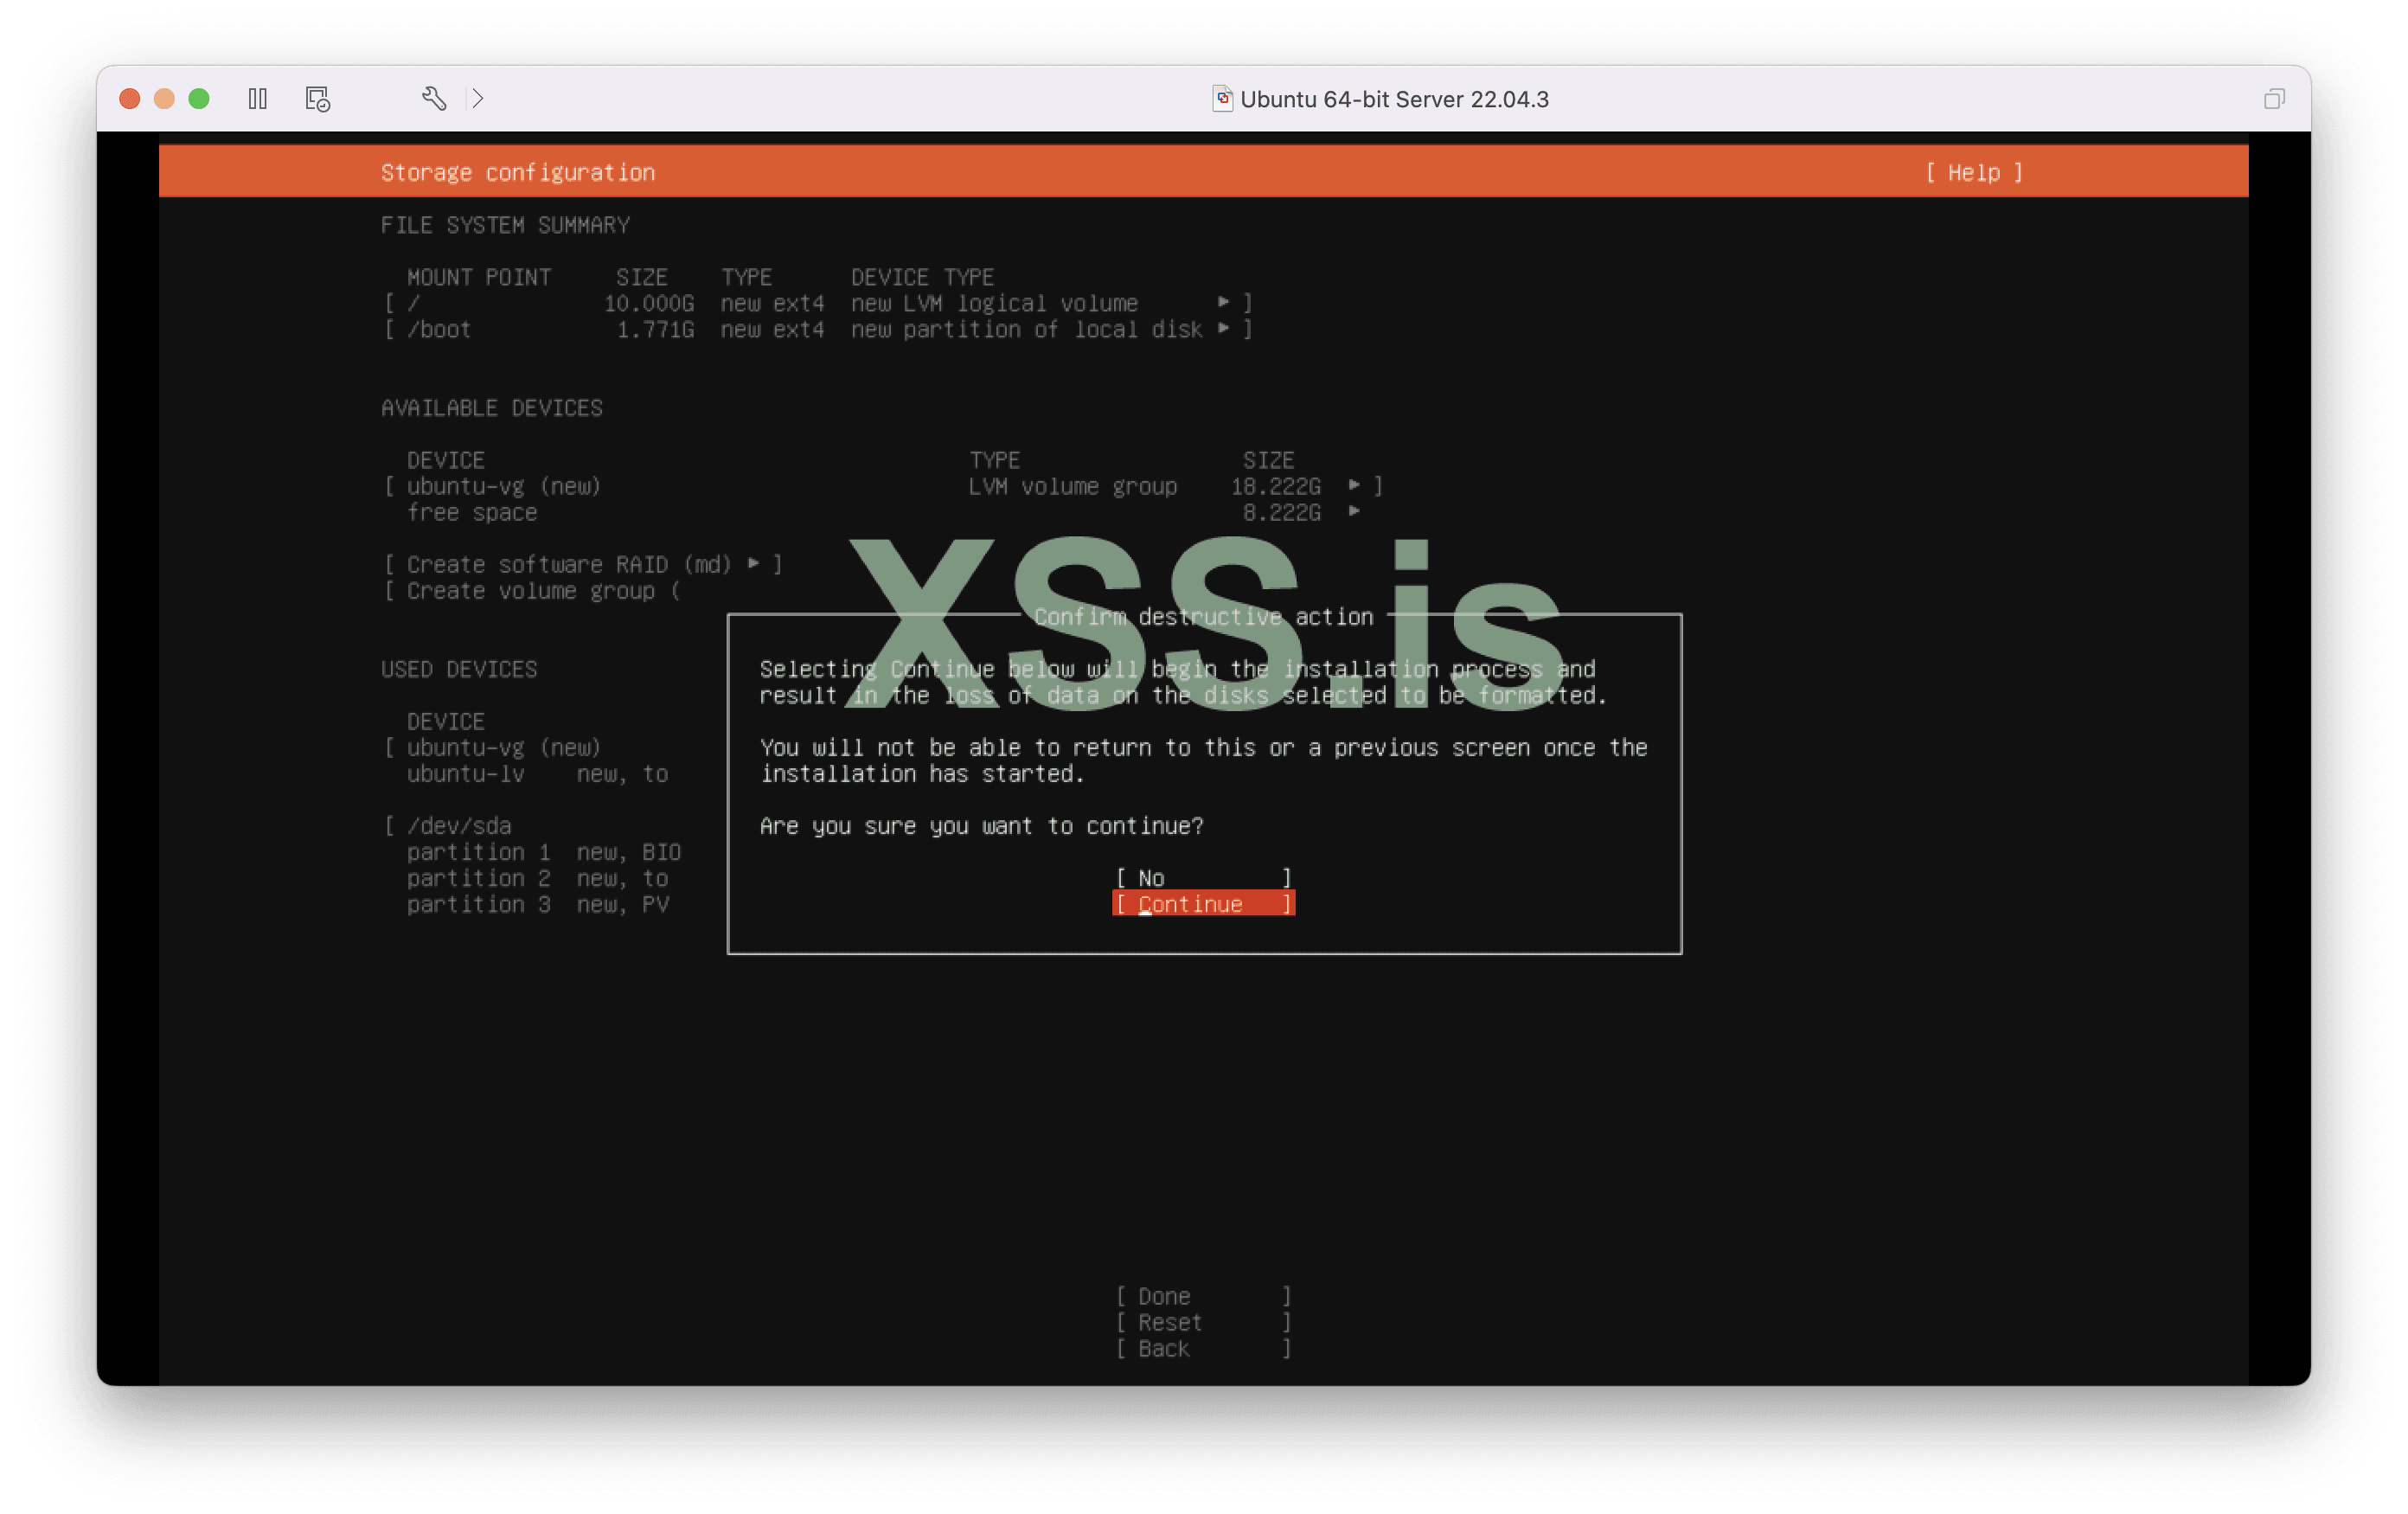This screenshot has width=2408, height=1514.
Task: Click the green fullscreen window button
Action: 199,99
